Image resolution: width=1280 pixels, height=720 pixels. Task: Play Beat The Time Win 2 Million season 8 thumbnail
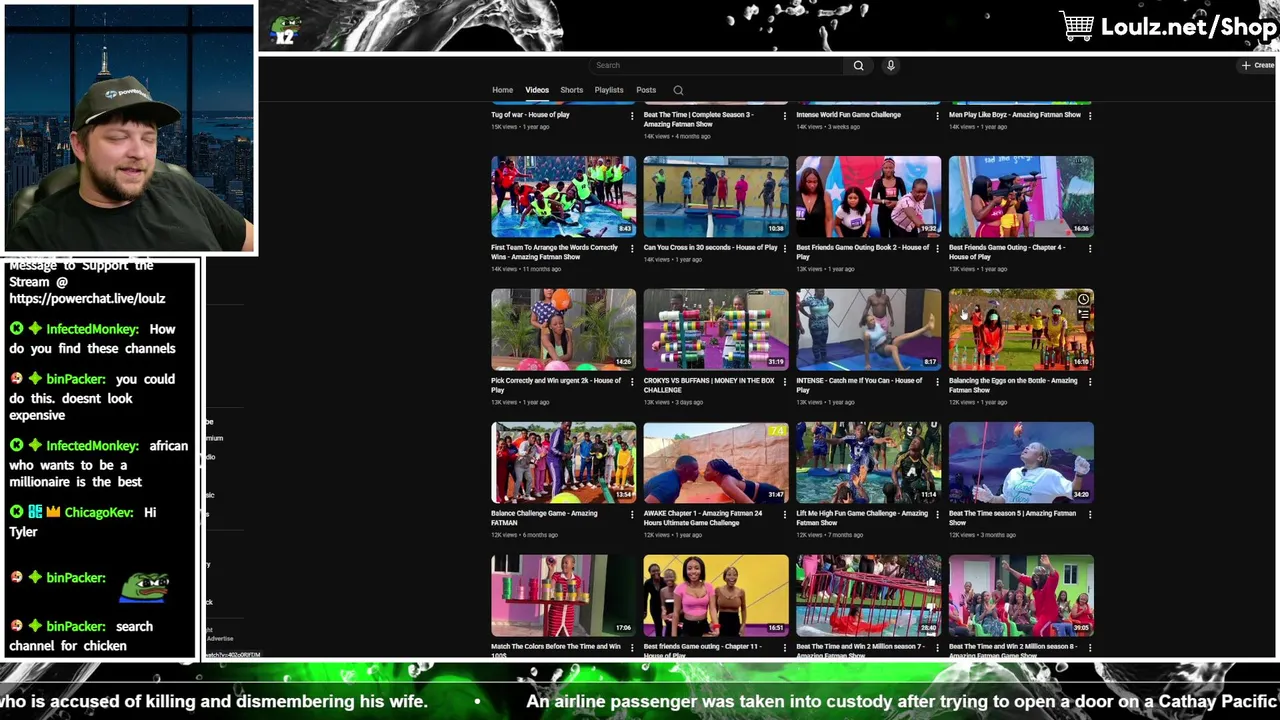pyautogui.click(x=1021, y=595)
